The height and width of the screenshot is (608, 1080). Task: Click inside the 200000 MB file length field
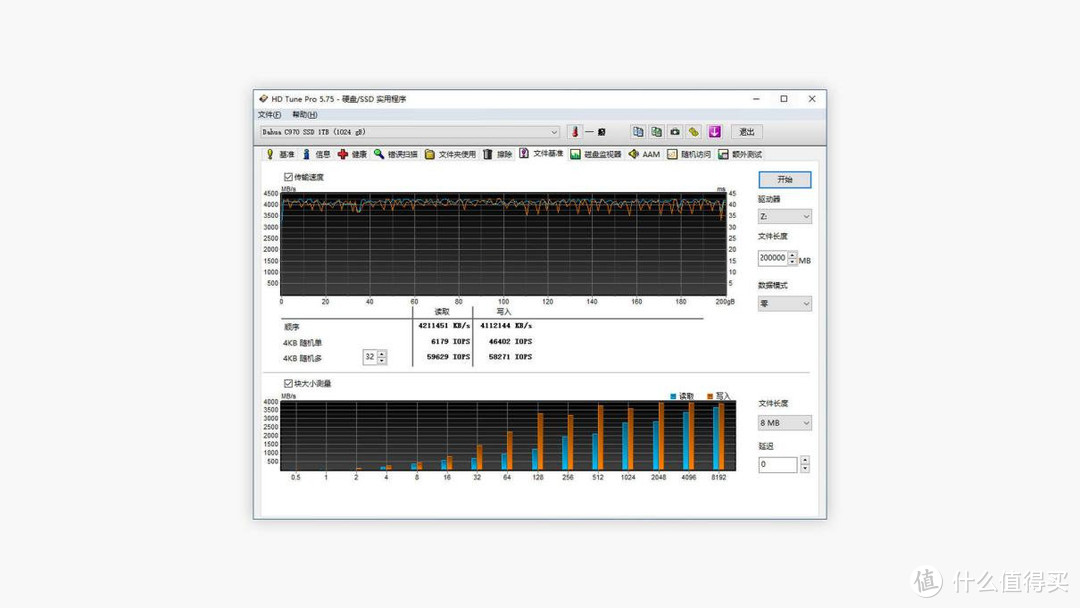point(773,258)
